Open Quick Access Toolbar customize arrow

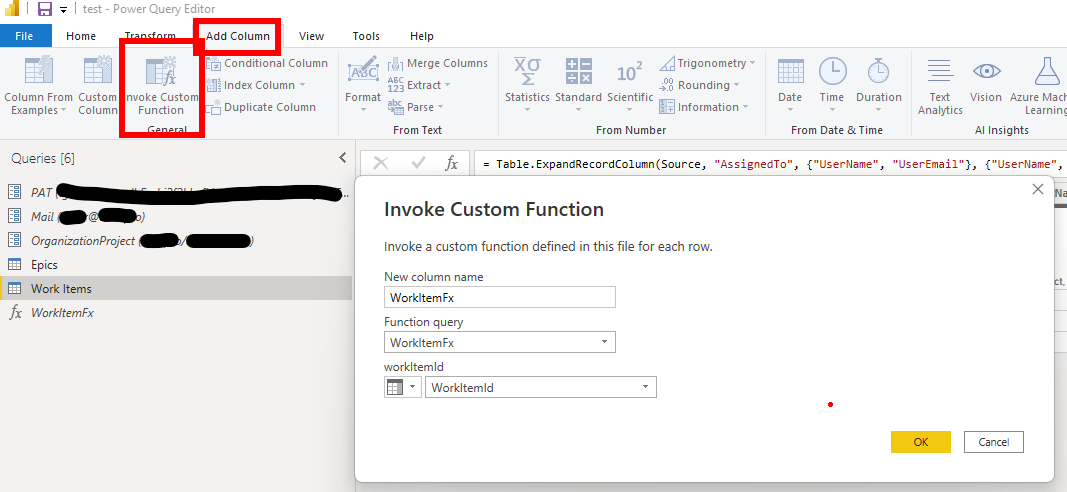click(x=63, y=10)
